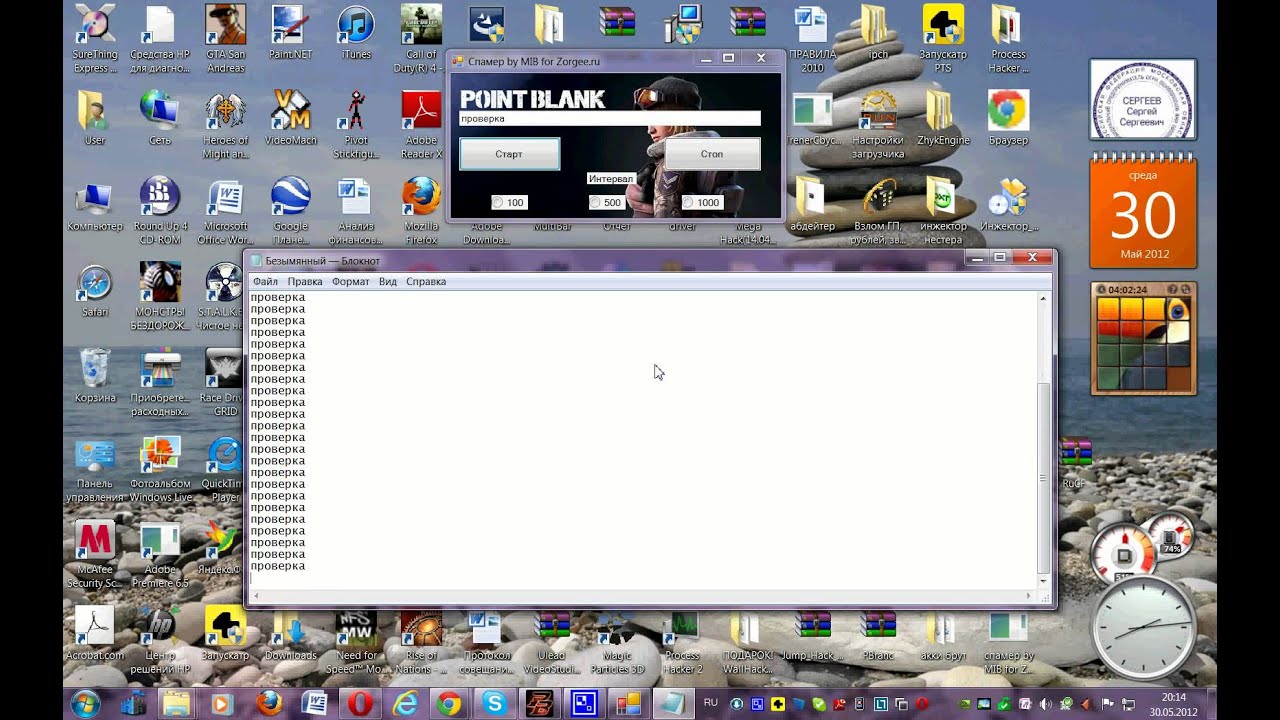This screenshot has width=1280, height=720.
Task: Select the Round Up 4 CD-ROM icon
Action: [x=160, y=210]
